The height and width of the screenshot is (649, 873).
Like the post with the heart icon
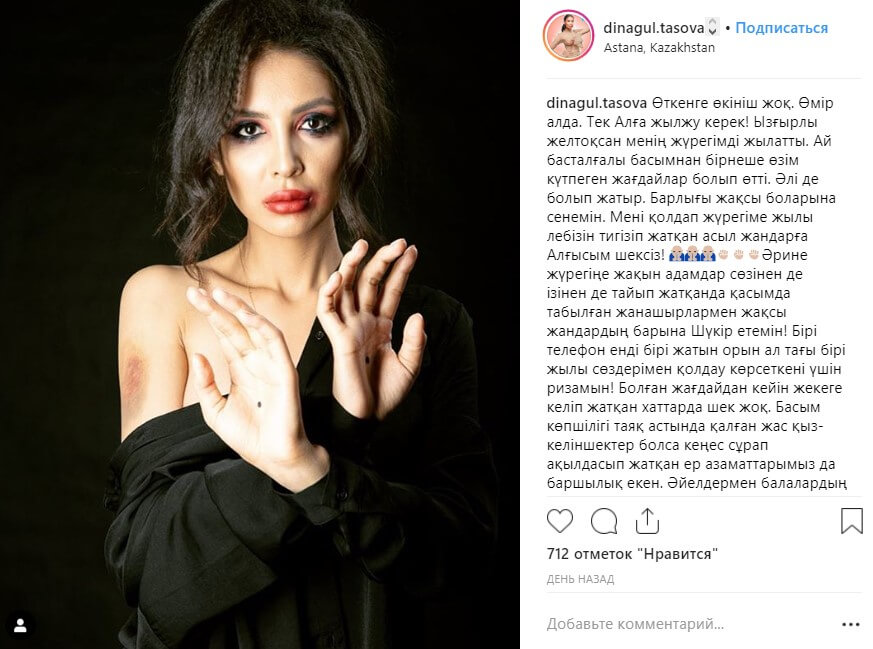click(560, 521)
